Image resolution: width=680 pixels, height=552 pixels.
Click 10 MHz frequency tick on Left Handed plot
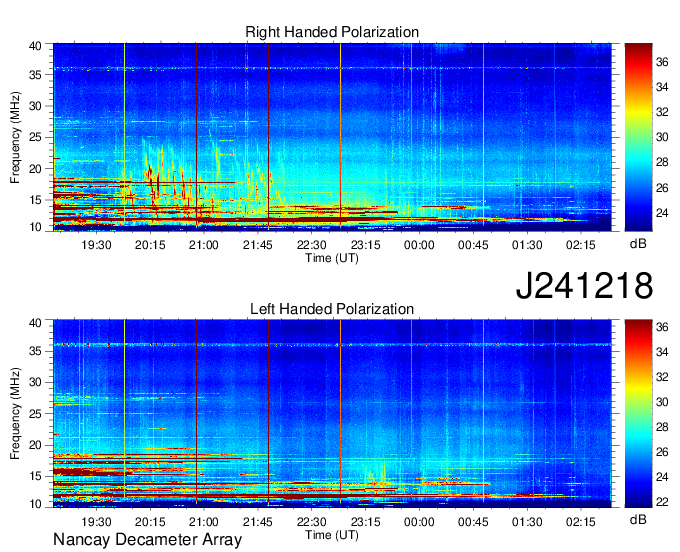[36, 504]
